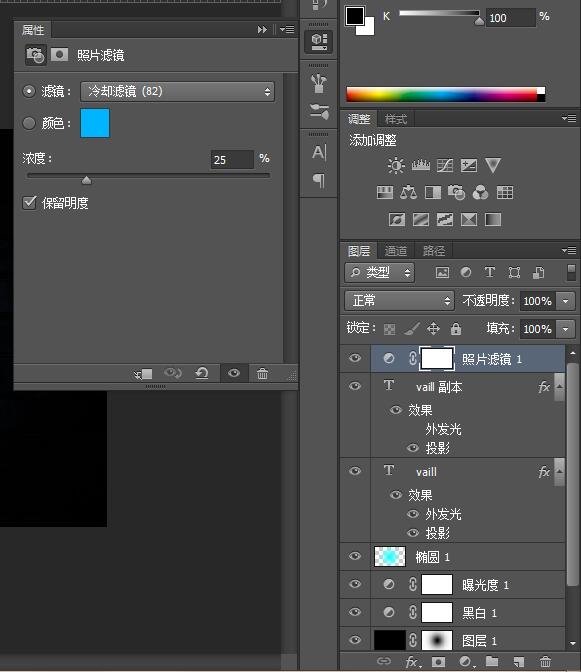
Task: Hide the vaill 副本 text layer
Action: tap(355, 386)
